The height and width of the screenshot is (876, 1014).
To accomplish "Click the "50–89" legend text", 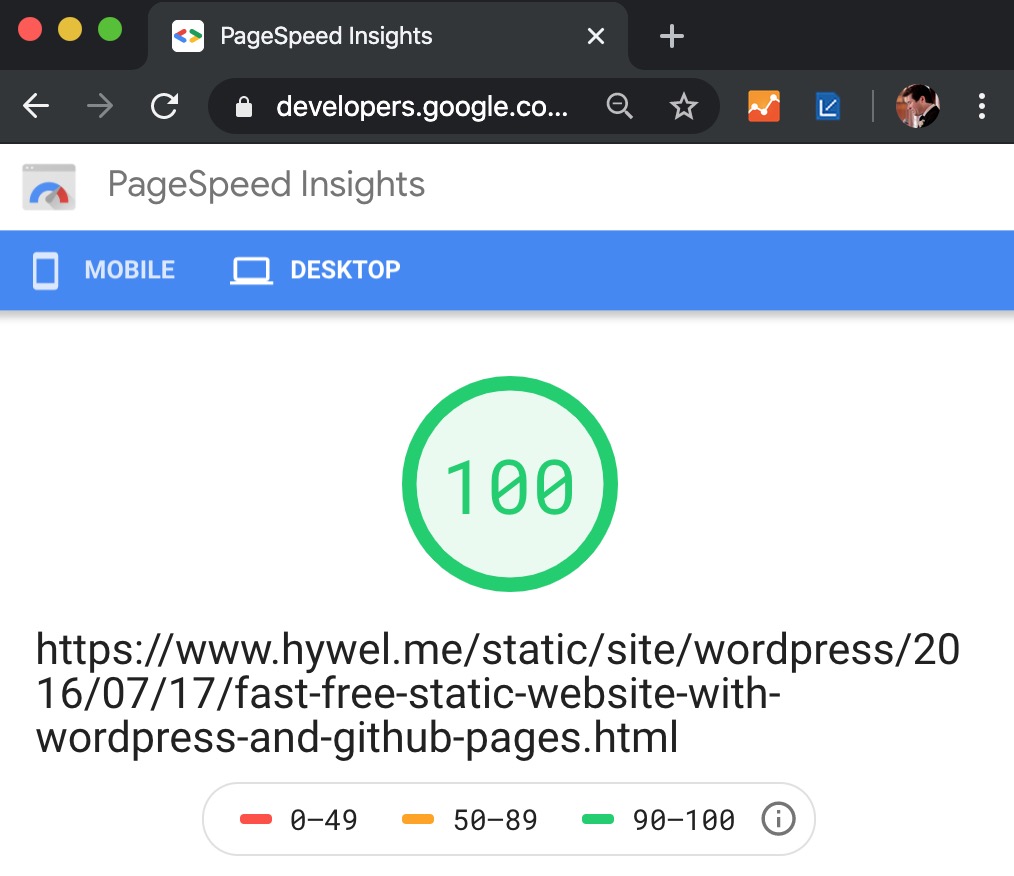I will point(495,820).
